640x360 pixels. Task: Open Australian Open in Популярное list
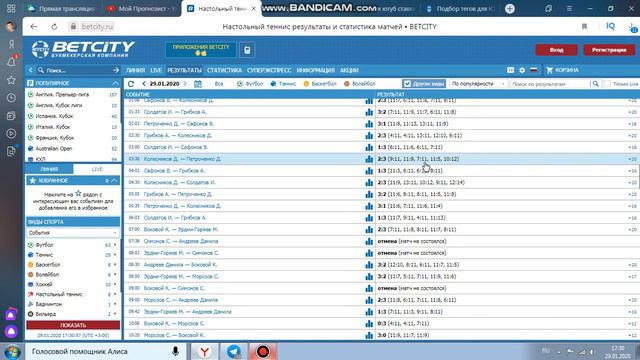(x=53, y=149)
